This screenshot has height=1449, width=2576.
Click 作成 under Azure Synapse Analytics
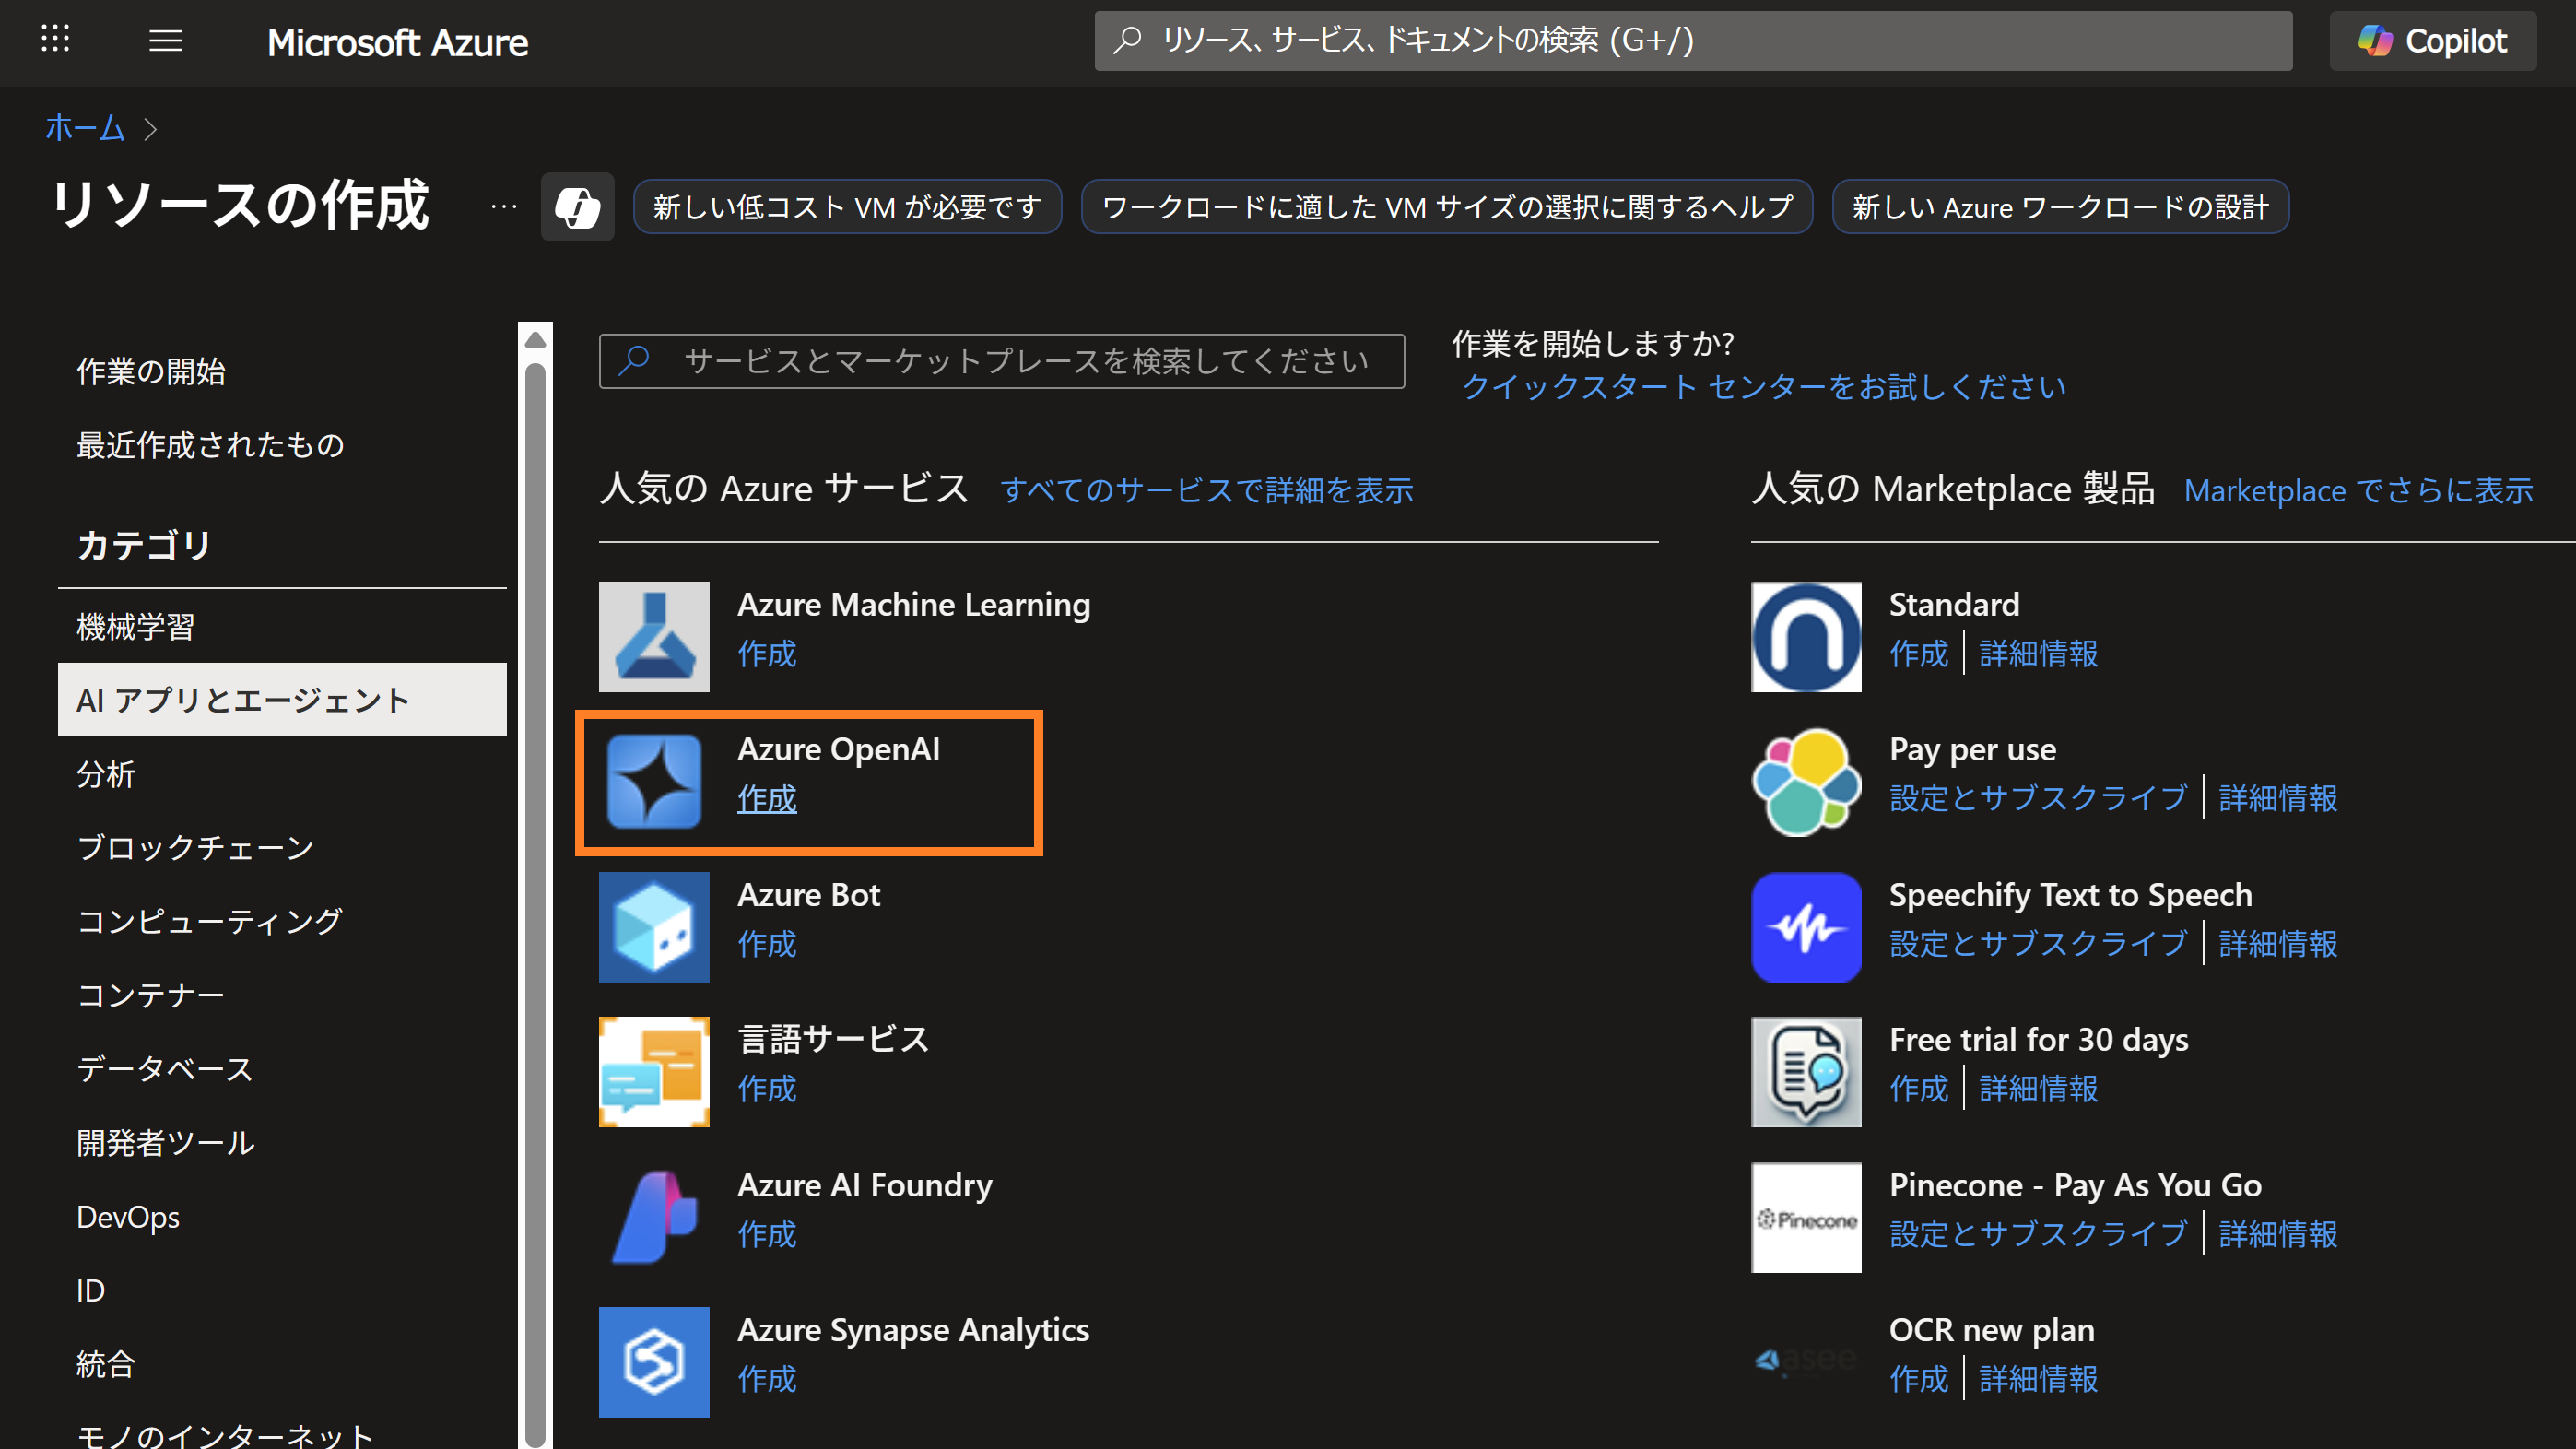[x=767, y=1379]
